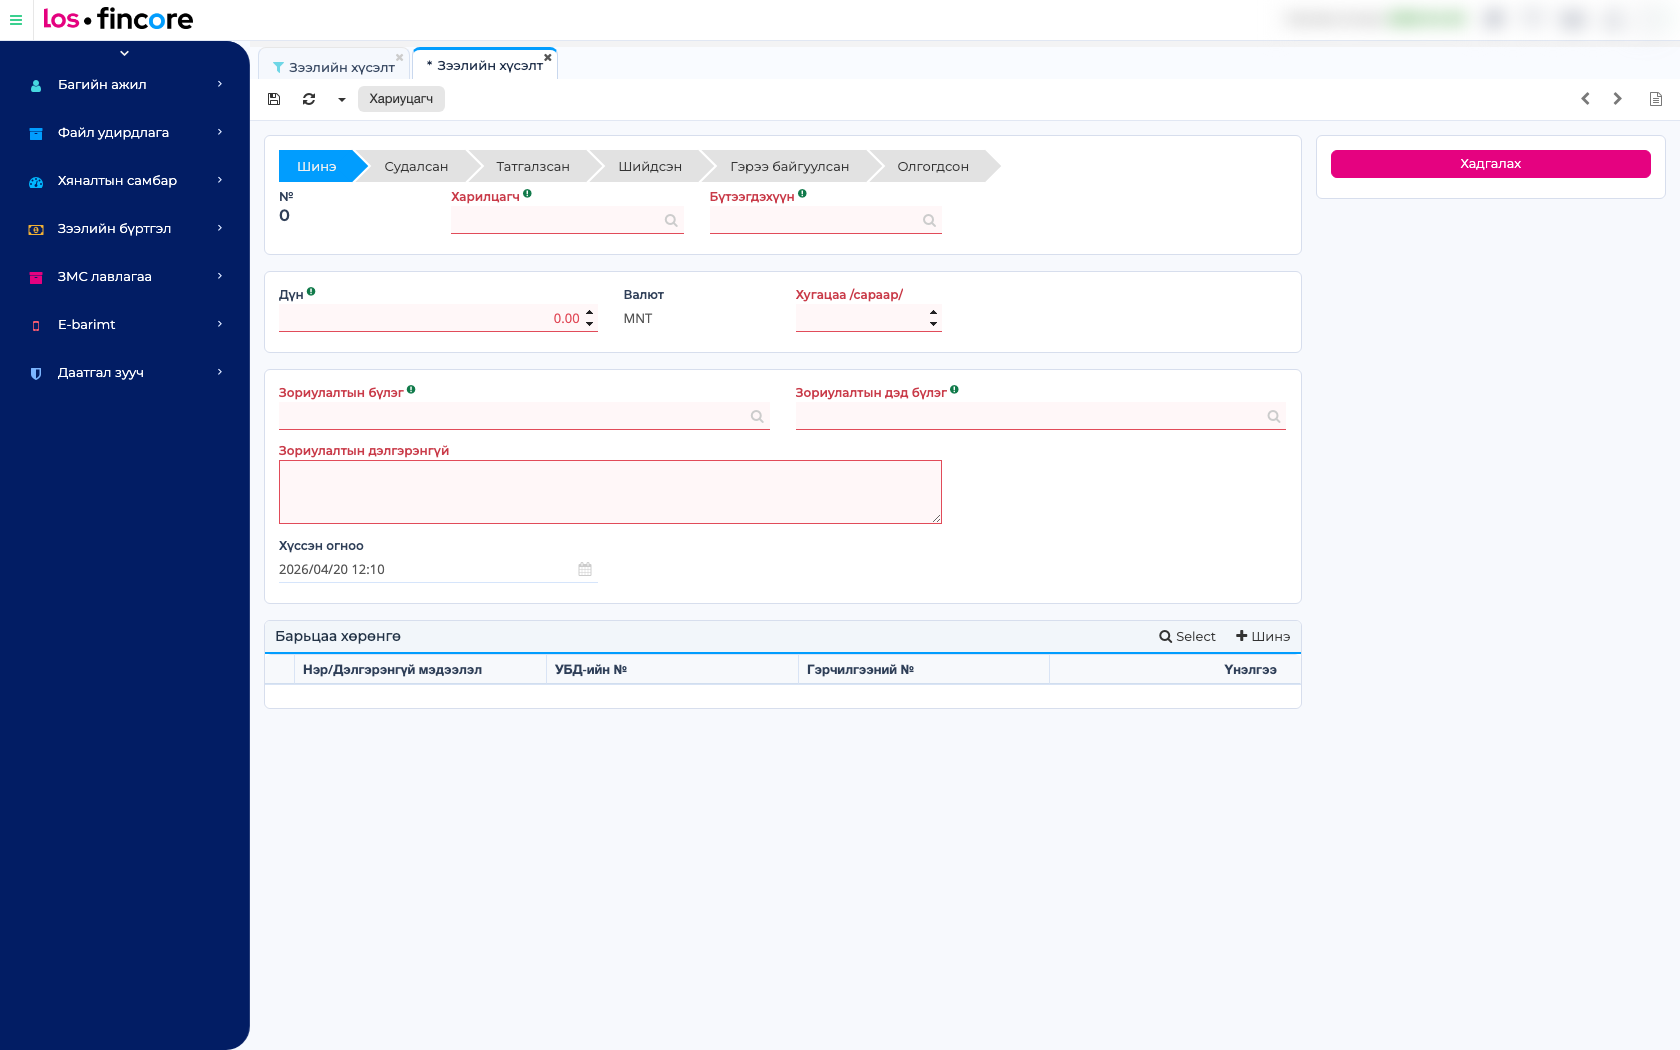1680x1050 pixels.
Task: Click the E-barimt mobile icon
Action: 36,326
